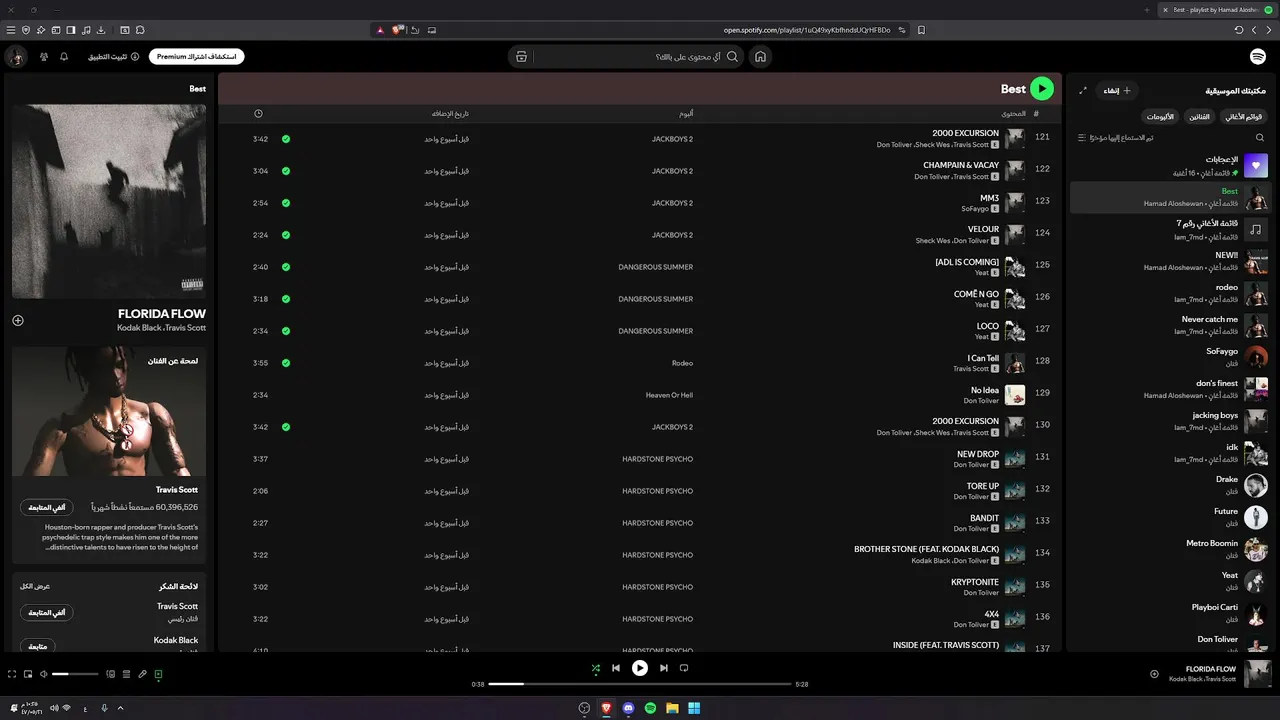Open Brave Shields lion icon
This screenshot has width=1280, height=720.
coord(397,30)
